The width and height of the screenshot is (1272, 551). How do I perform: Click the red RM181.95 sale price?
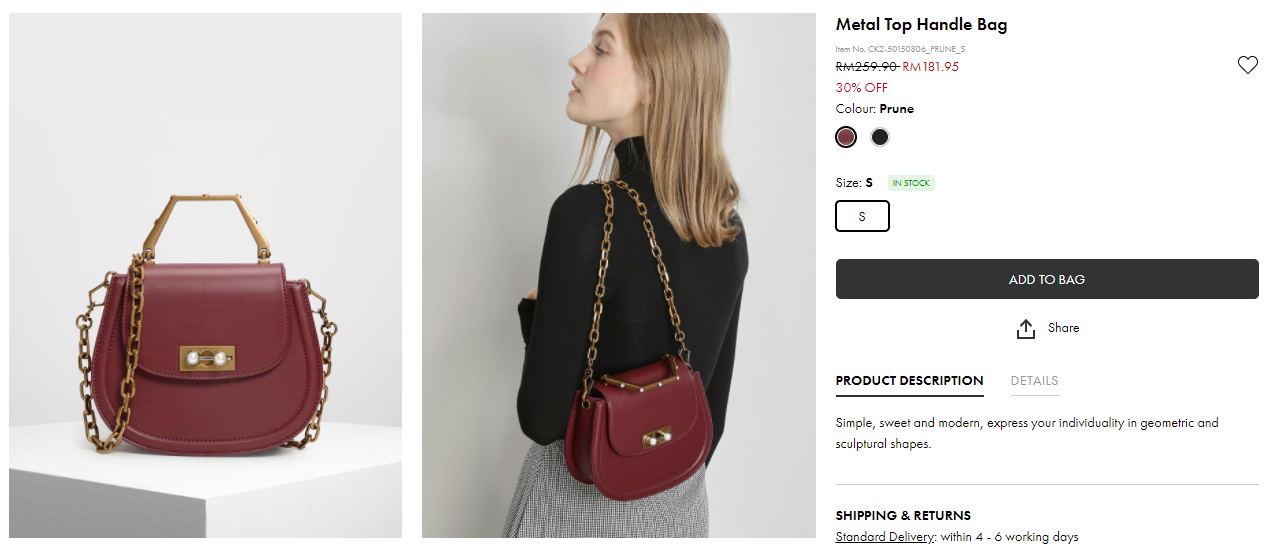point(930,67)
